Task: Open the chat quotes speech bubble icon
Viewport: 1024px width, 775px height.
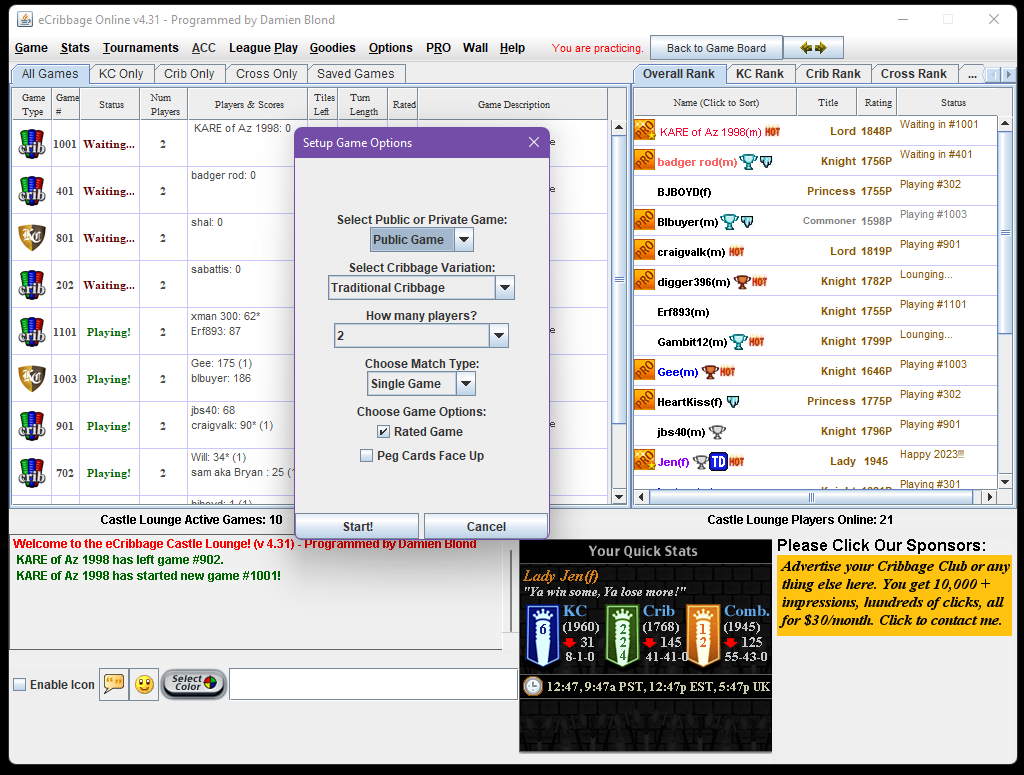Action: 114,684
